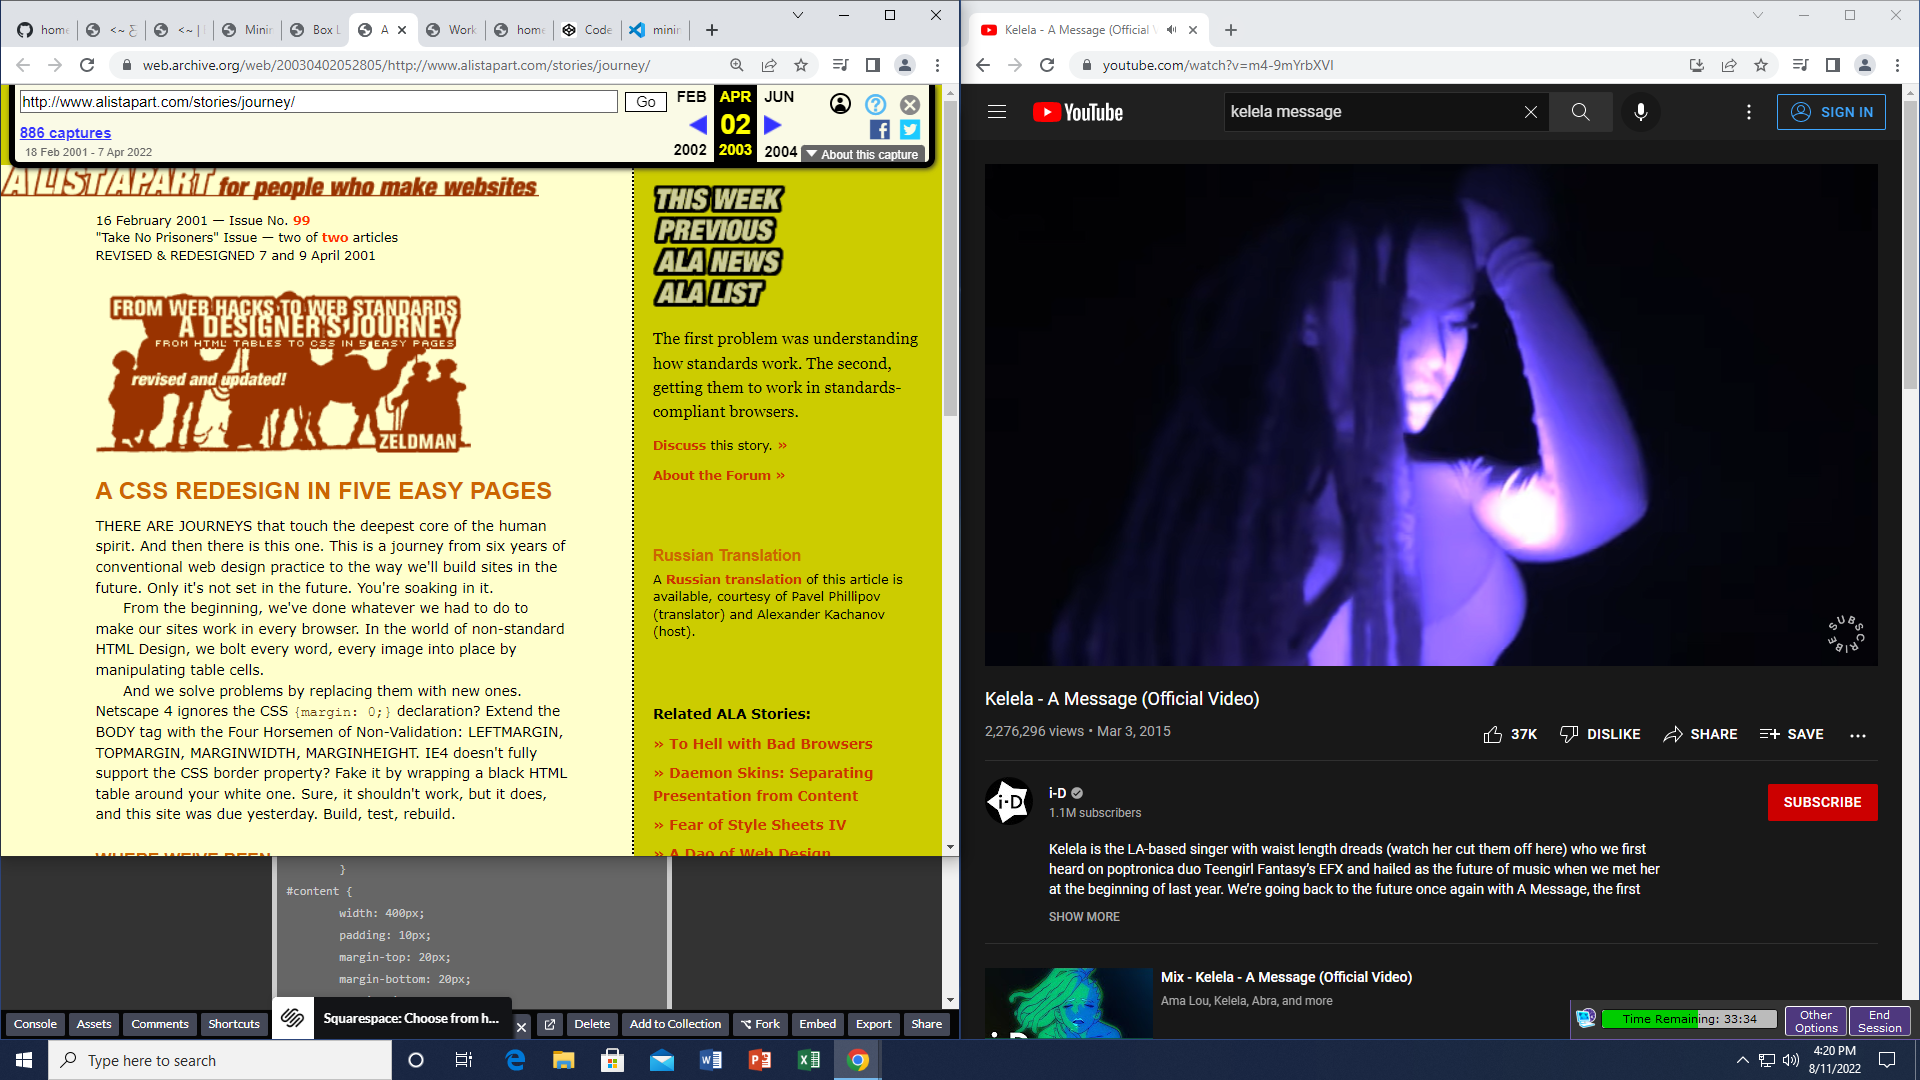Click the Wayback Machine URL input field

pos(318,102)
